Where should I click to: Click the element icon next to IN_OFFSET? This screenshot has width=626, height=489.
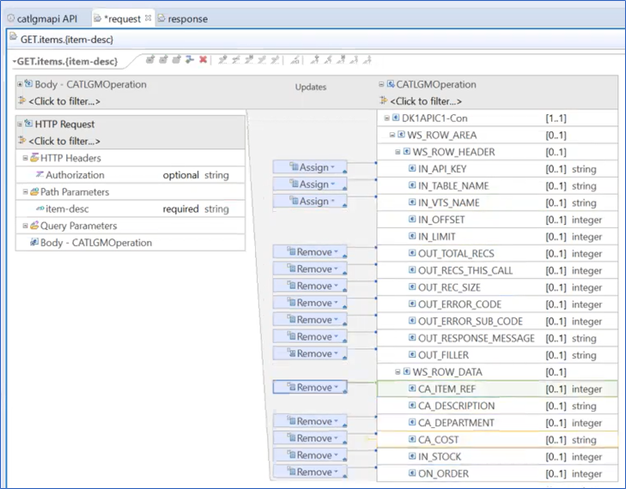pos(412,219)
